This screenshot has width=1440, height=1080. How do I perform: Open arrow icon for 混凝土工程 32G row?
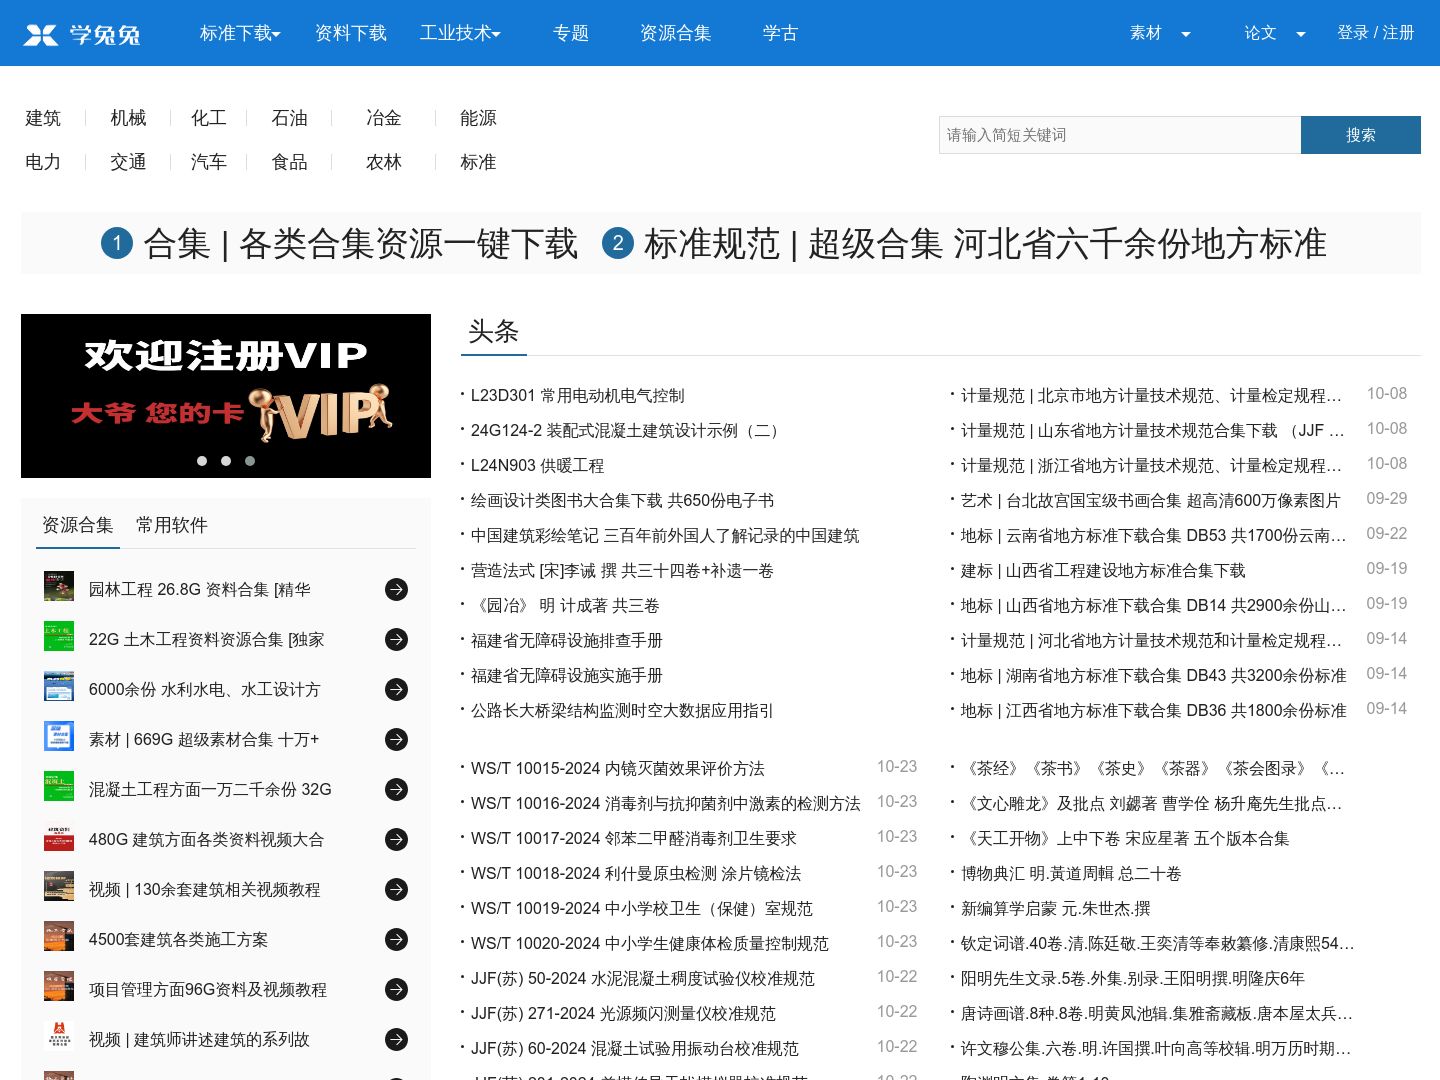[397, 790]
